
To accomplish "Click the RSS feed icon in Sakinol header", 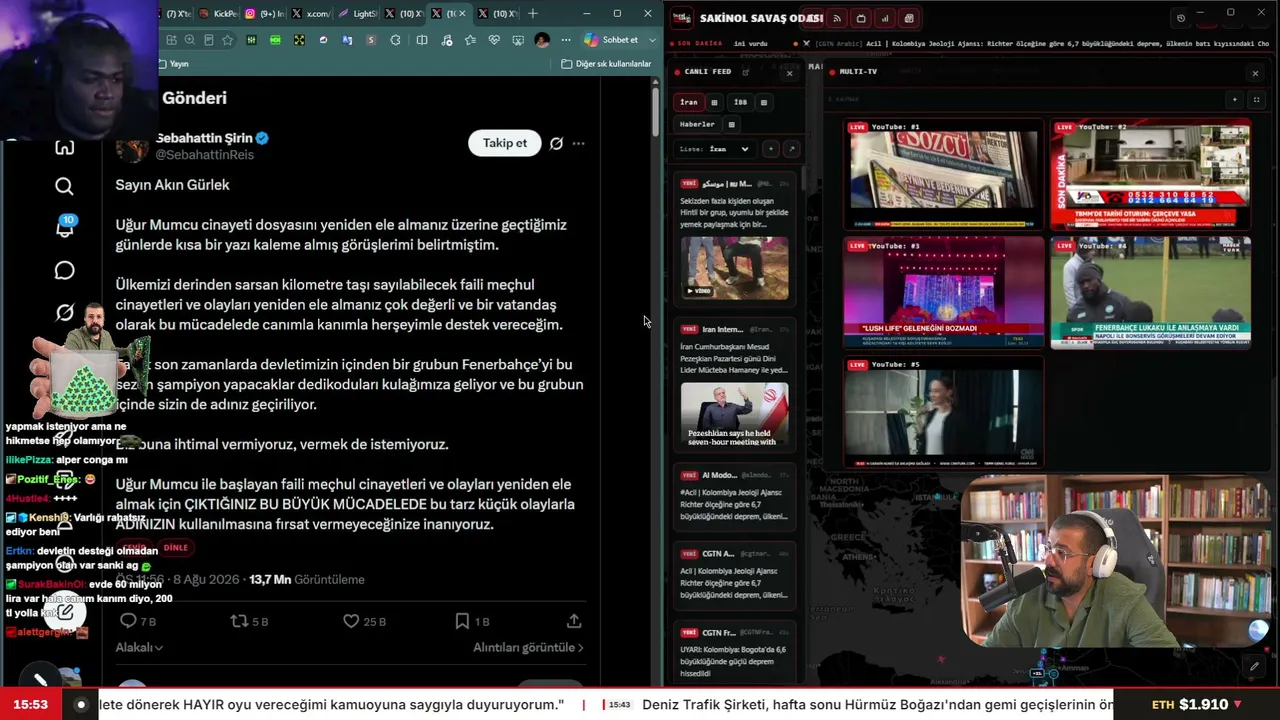I will (837, 18).
